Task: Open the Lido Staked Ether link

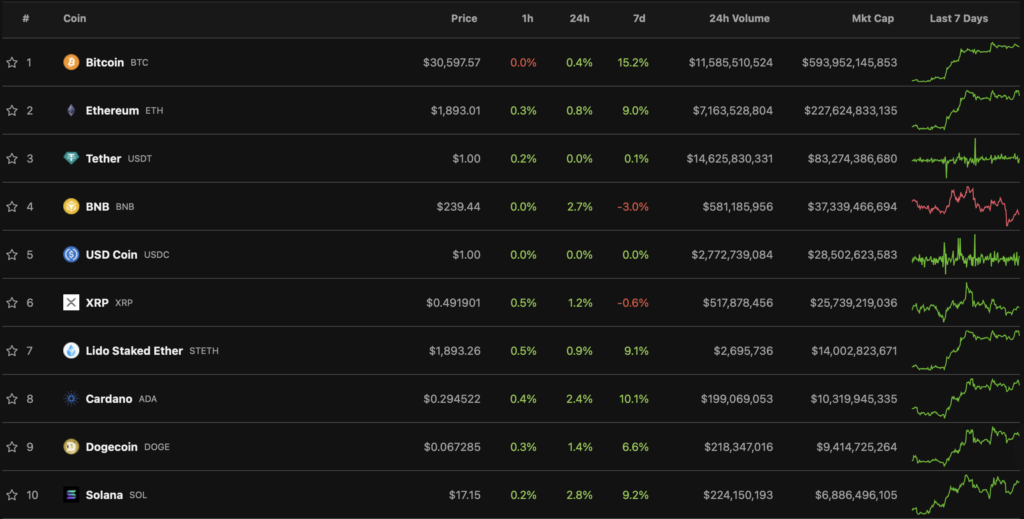Action: click(134, 350)
